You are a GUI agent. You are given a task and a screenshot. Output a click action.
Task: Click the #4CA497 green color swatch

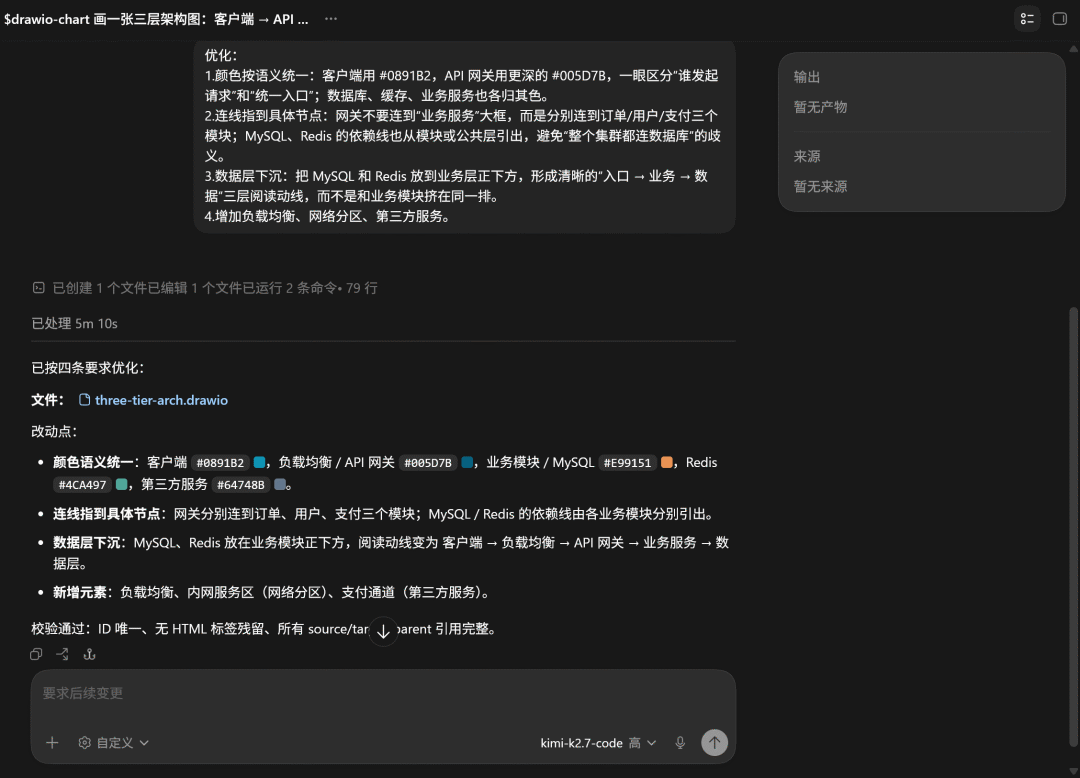122,485
